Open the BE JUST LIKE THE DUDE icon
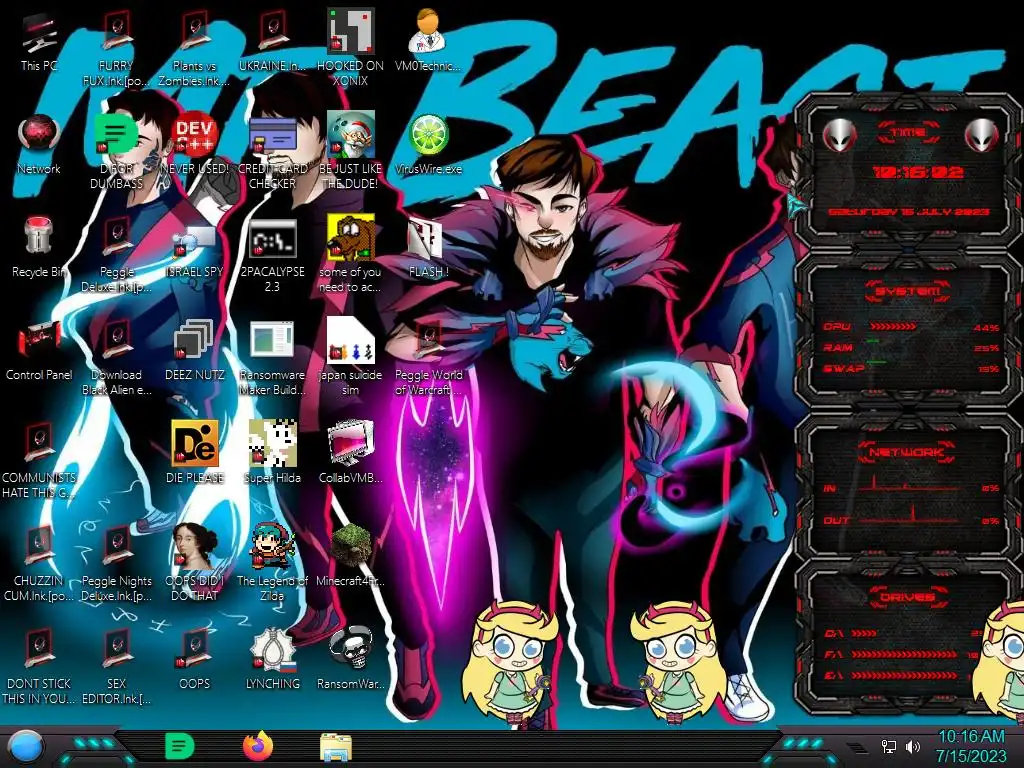The width and height of the screenshot is (1024, 768). click(350, 135)
